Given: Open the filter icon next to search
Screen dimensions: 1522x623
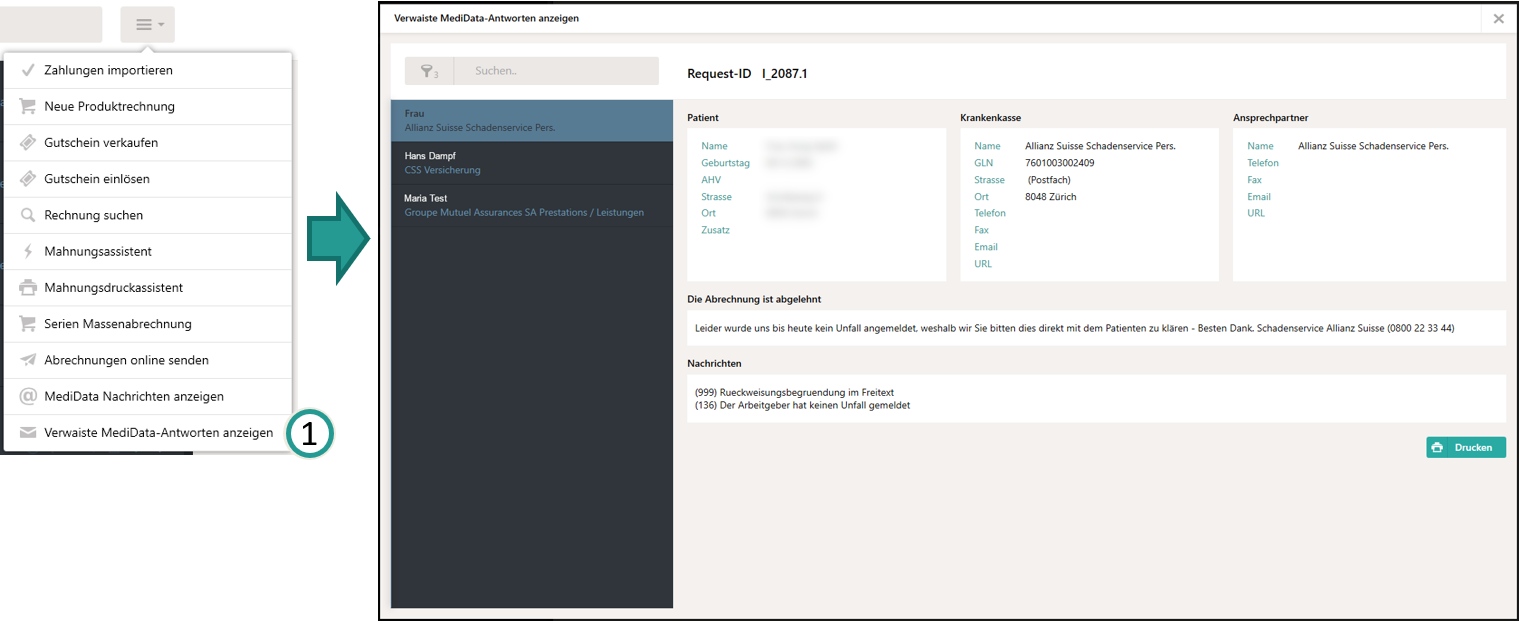Looking at the screenshot, I should tap(429, 71).
